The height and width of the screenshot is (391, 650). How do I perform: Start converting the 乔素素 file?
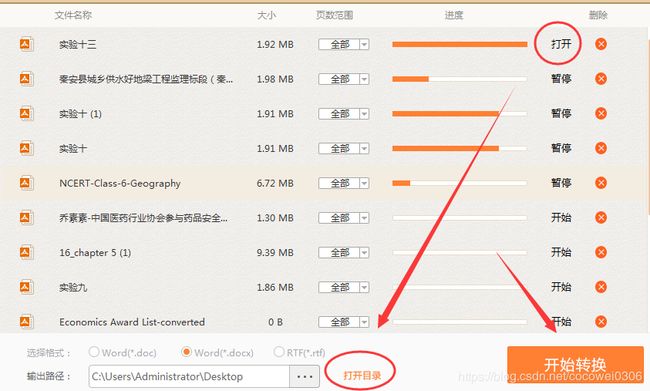tap(561, 217)
